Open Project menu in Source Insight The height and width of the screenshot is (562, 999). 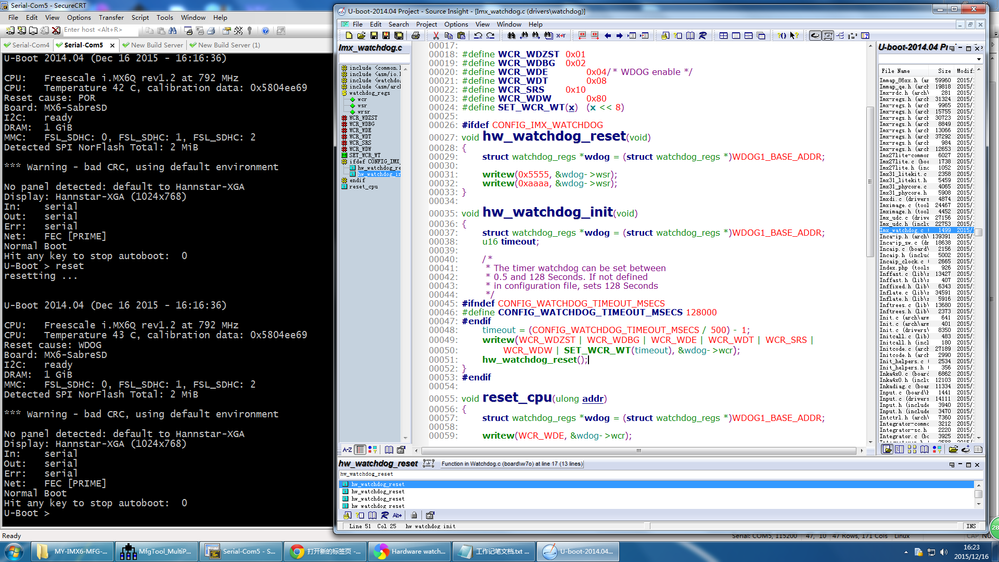point(426,24)
